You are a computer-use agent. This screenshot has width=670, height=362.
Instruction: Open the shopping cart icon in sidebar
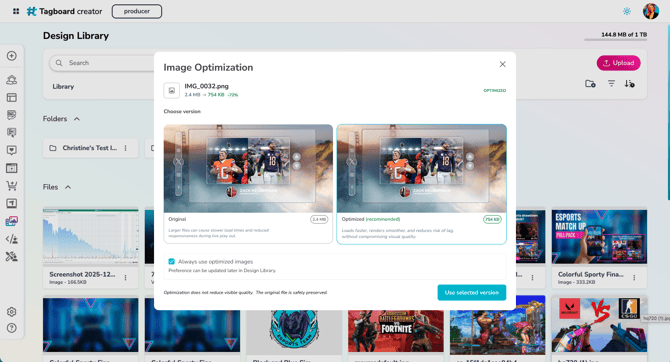coord(12,185)
